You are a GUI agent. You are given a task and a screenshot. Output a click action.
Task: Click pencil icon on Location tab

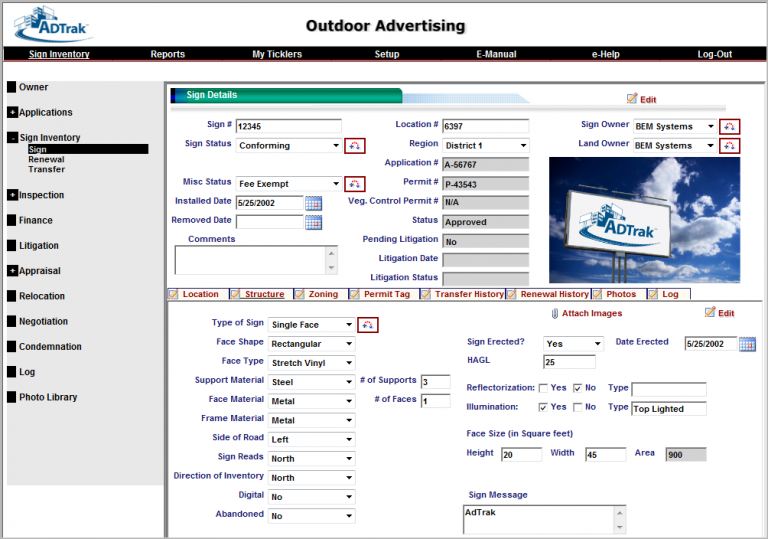(173, 294)
